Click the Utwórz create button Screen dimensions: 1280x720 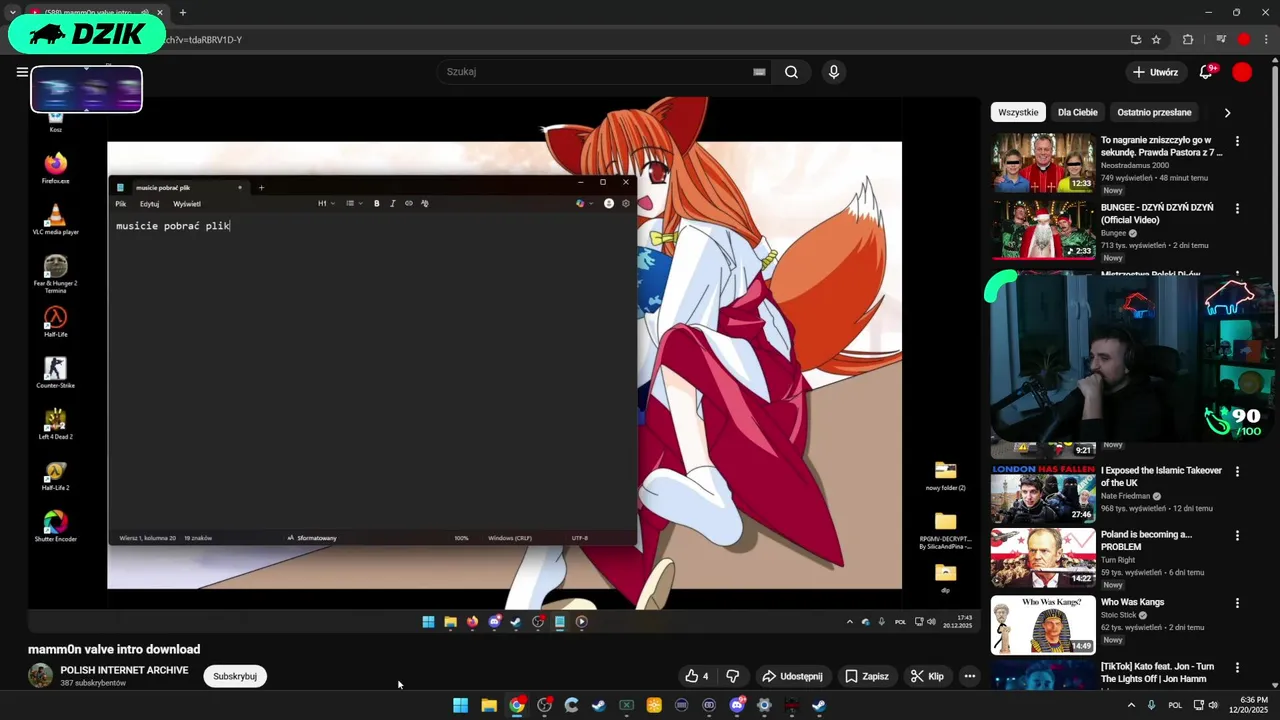coord(1155,72)
